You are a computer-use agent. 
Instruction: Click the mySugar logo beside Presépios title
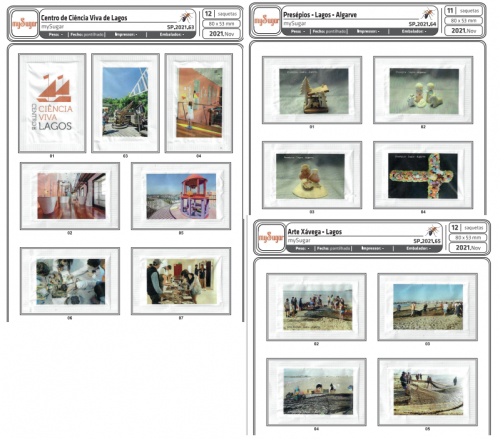point(266,21)
